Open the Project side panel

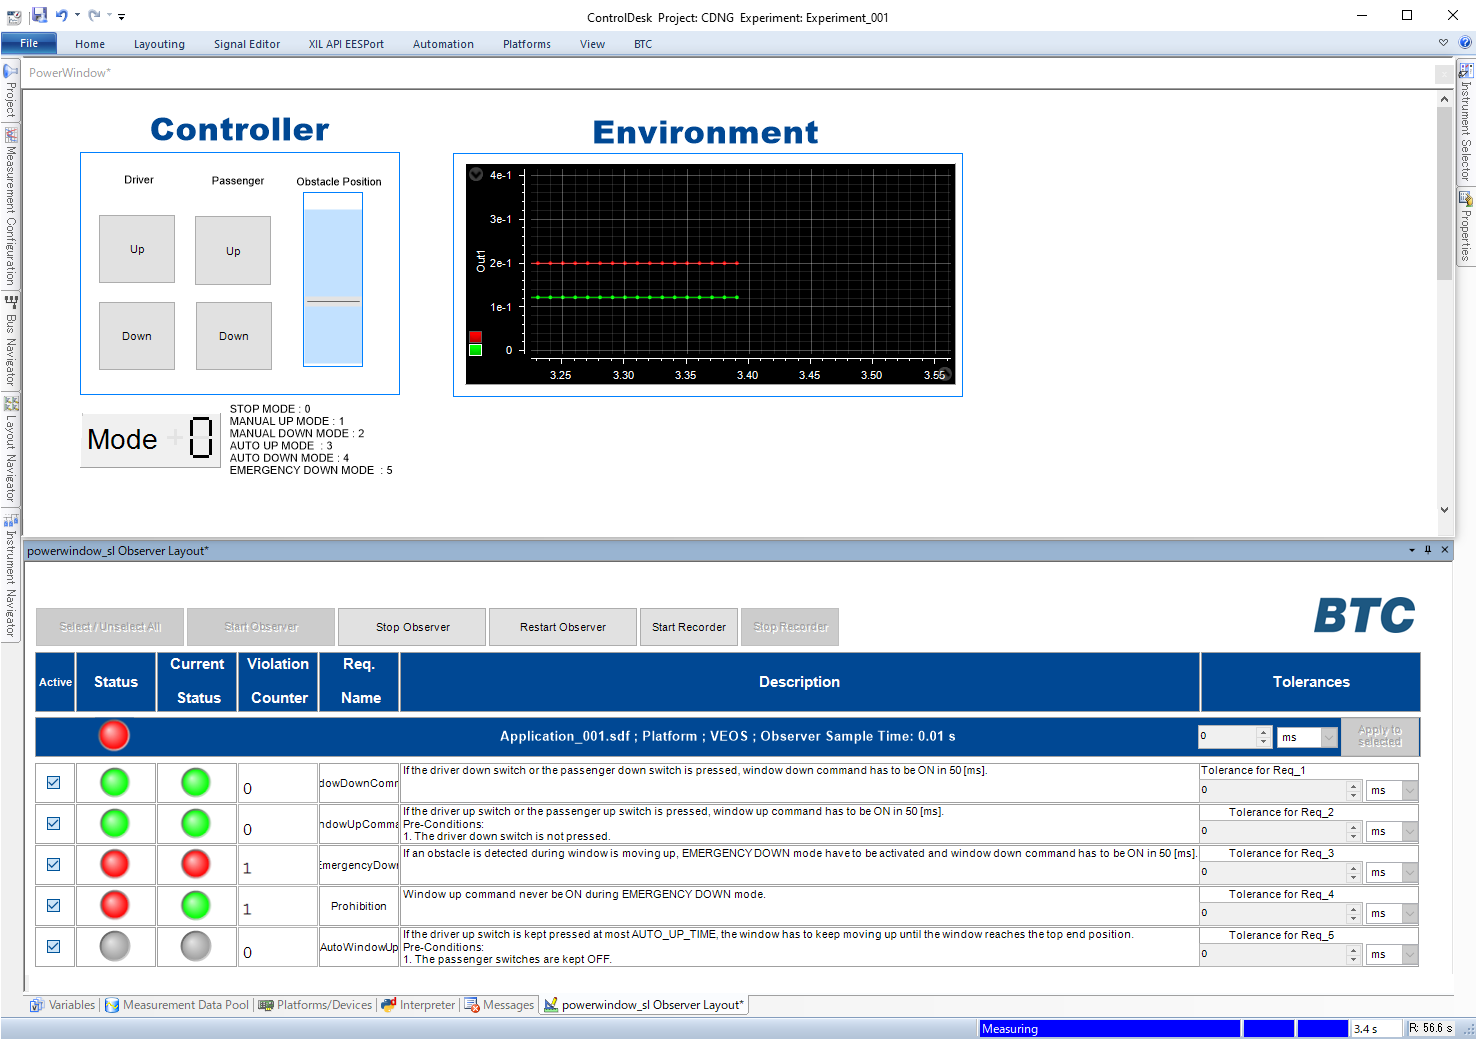10,91
